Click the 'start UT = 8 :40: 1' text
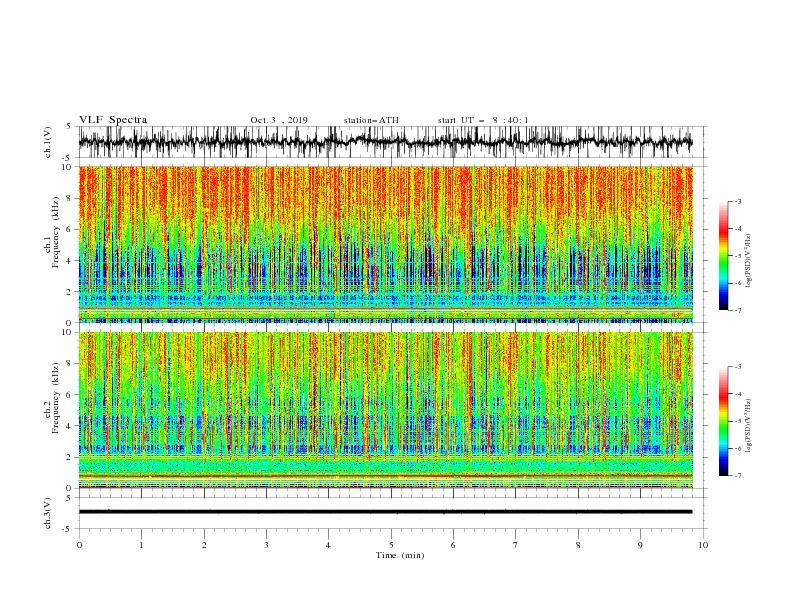The height and width of the screenshot is (612, 792). coord(483,120)
